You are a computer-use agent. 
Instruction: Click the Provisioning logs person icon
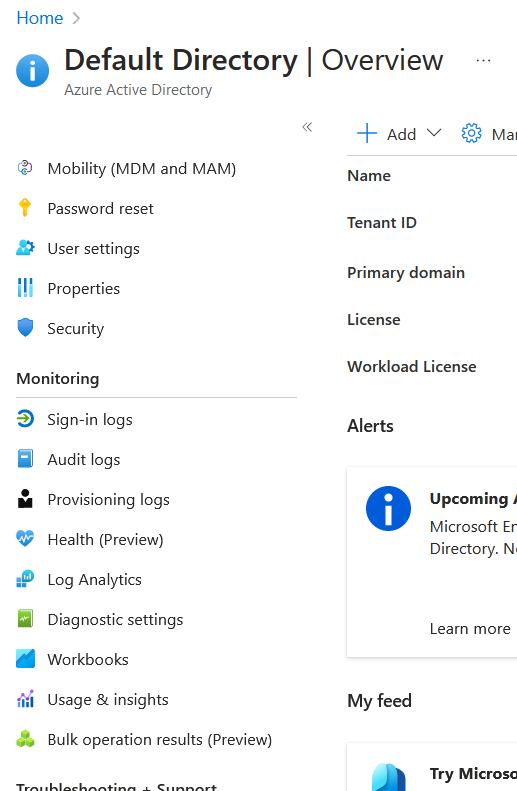coord(25,498)
